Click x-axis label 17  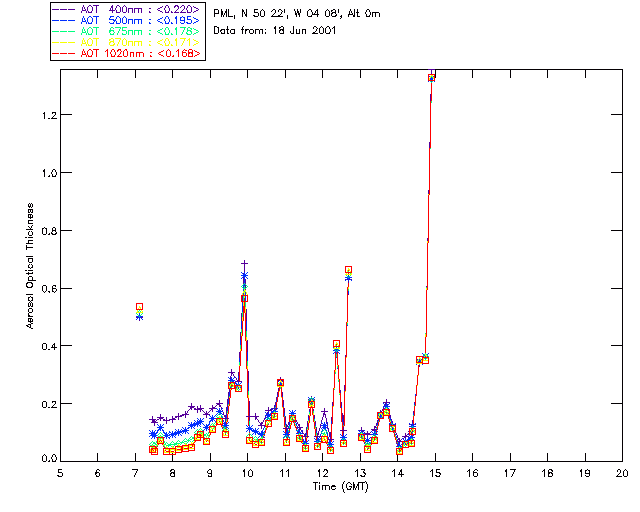tap(510, 473)
